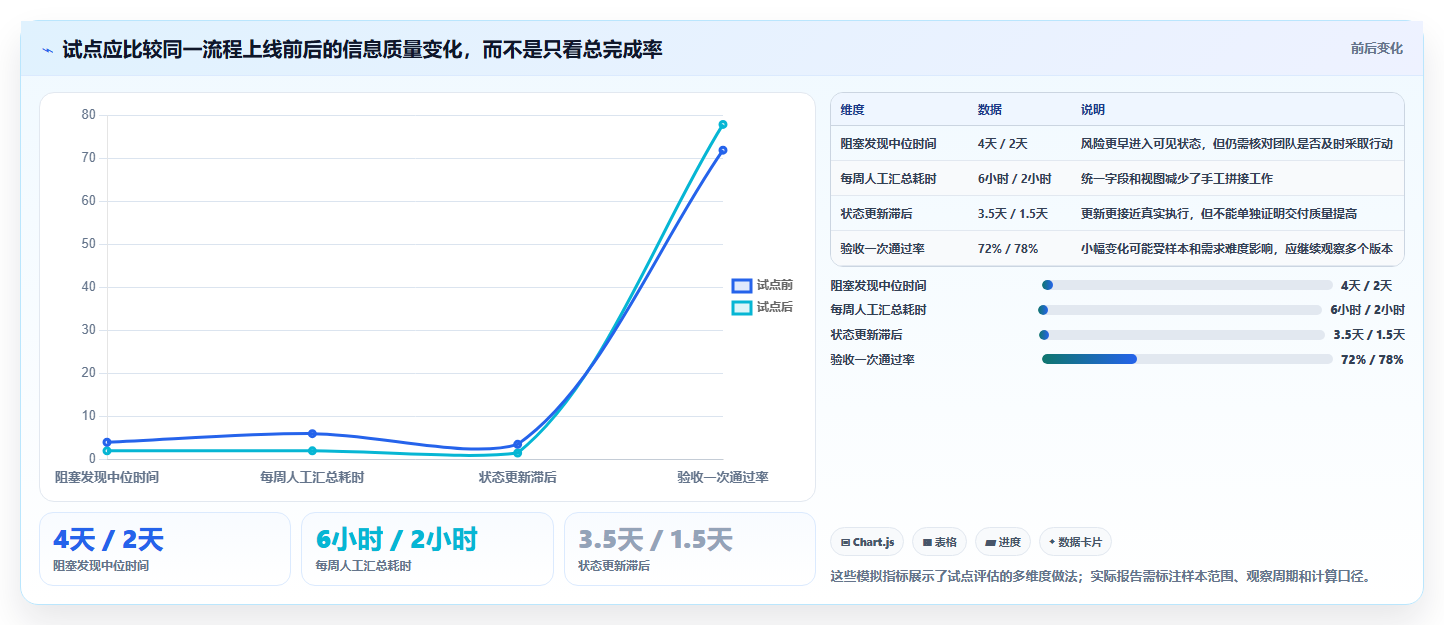This screenshot has height=625, width=1444.
Task: Select the 阻塞发现中位时间 progress bar
Action: coord(1187,285)
